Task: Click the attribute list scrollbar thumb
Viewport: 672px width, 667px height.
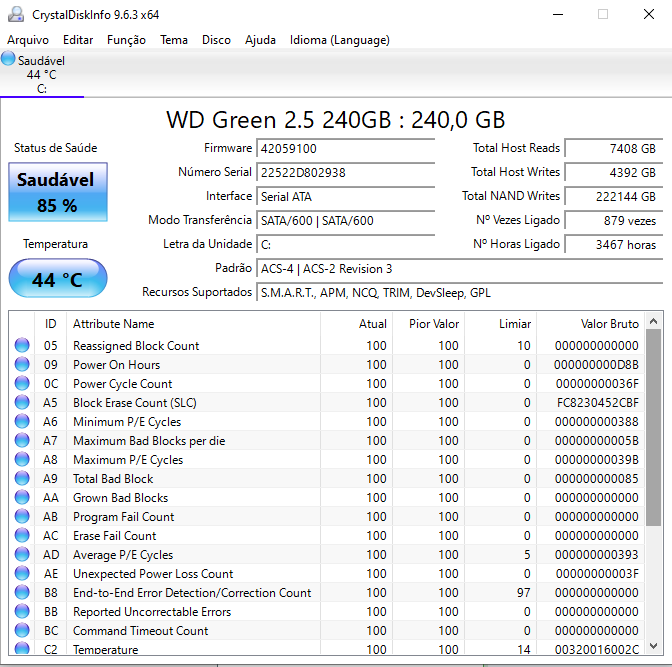Action: tap(654, 428)
